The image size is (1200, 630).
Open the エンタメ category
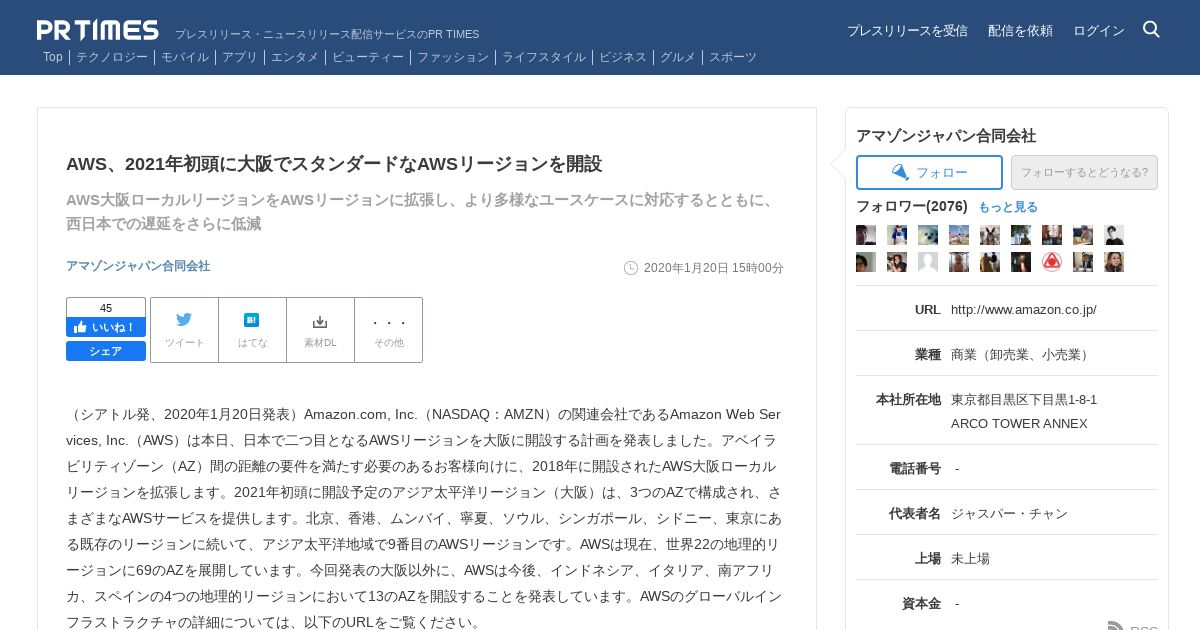click(295, 57)
